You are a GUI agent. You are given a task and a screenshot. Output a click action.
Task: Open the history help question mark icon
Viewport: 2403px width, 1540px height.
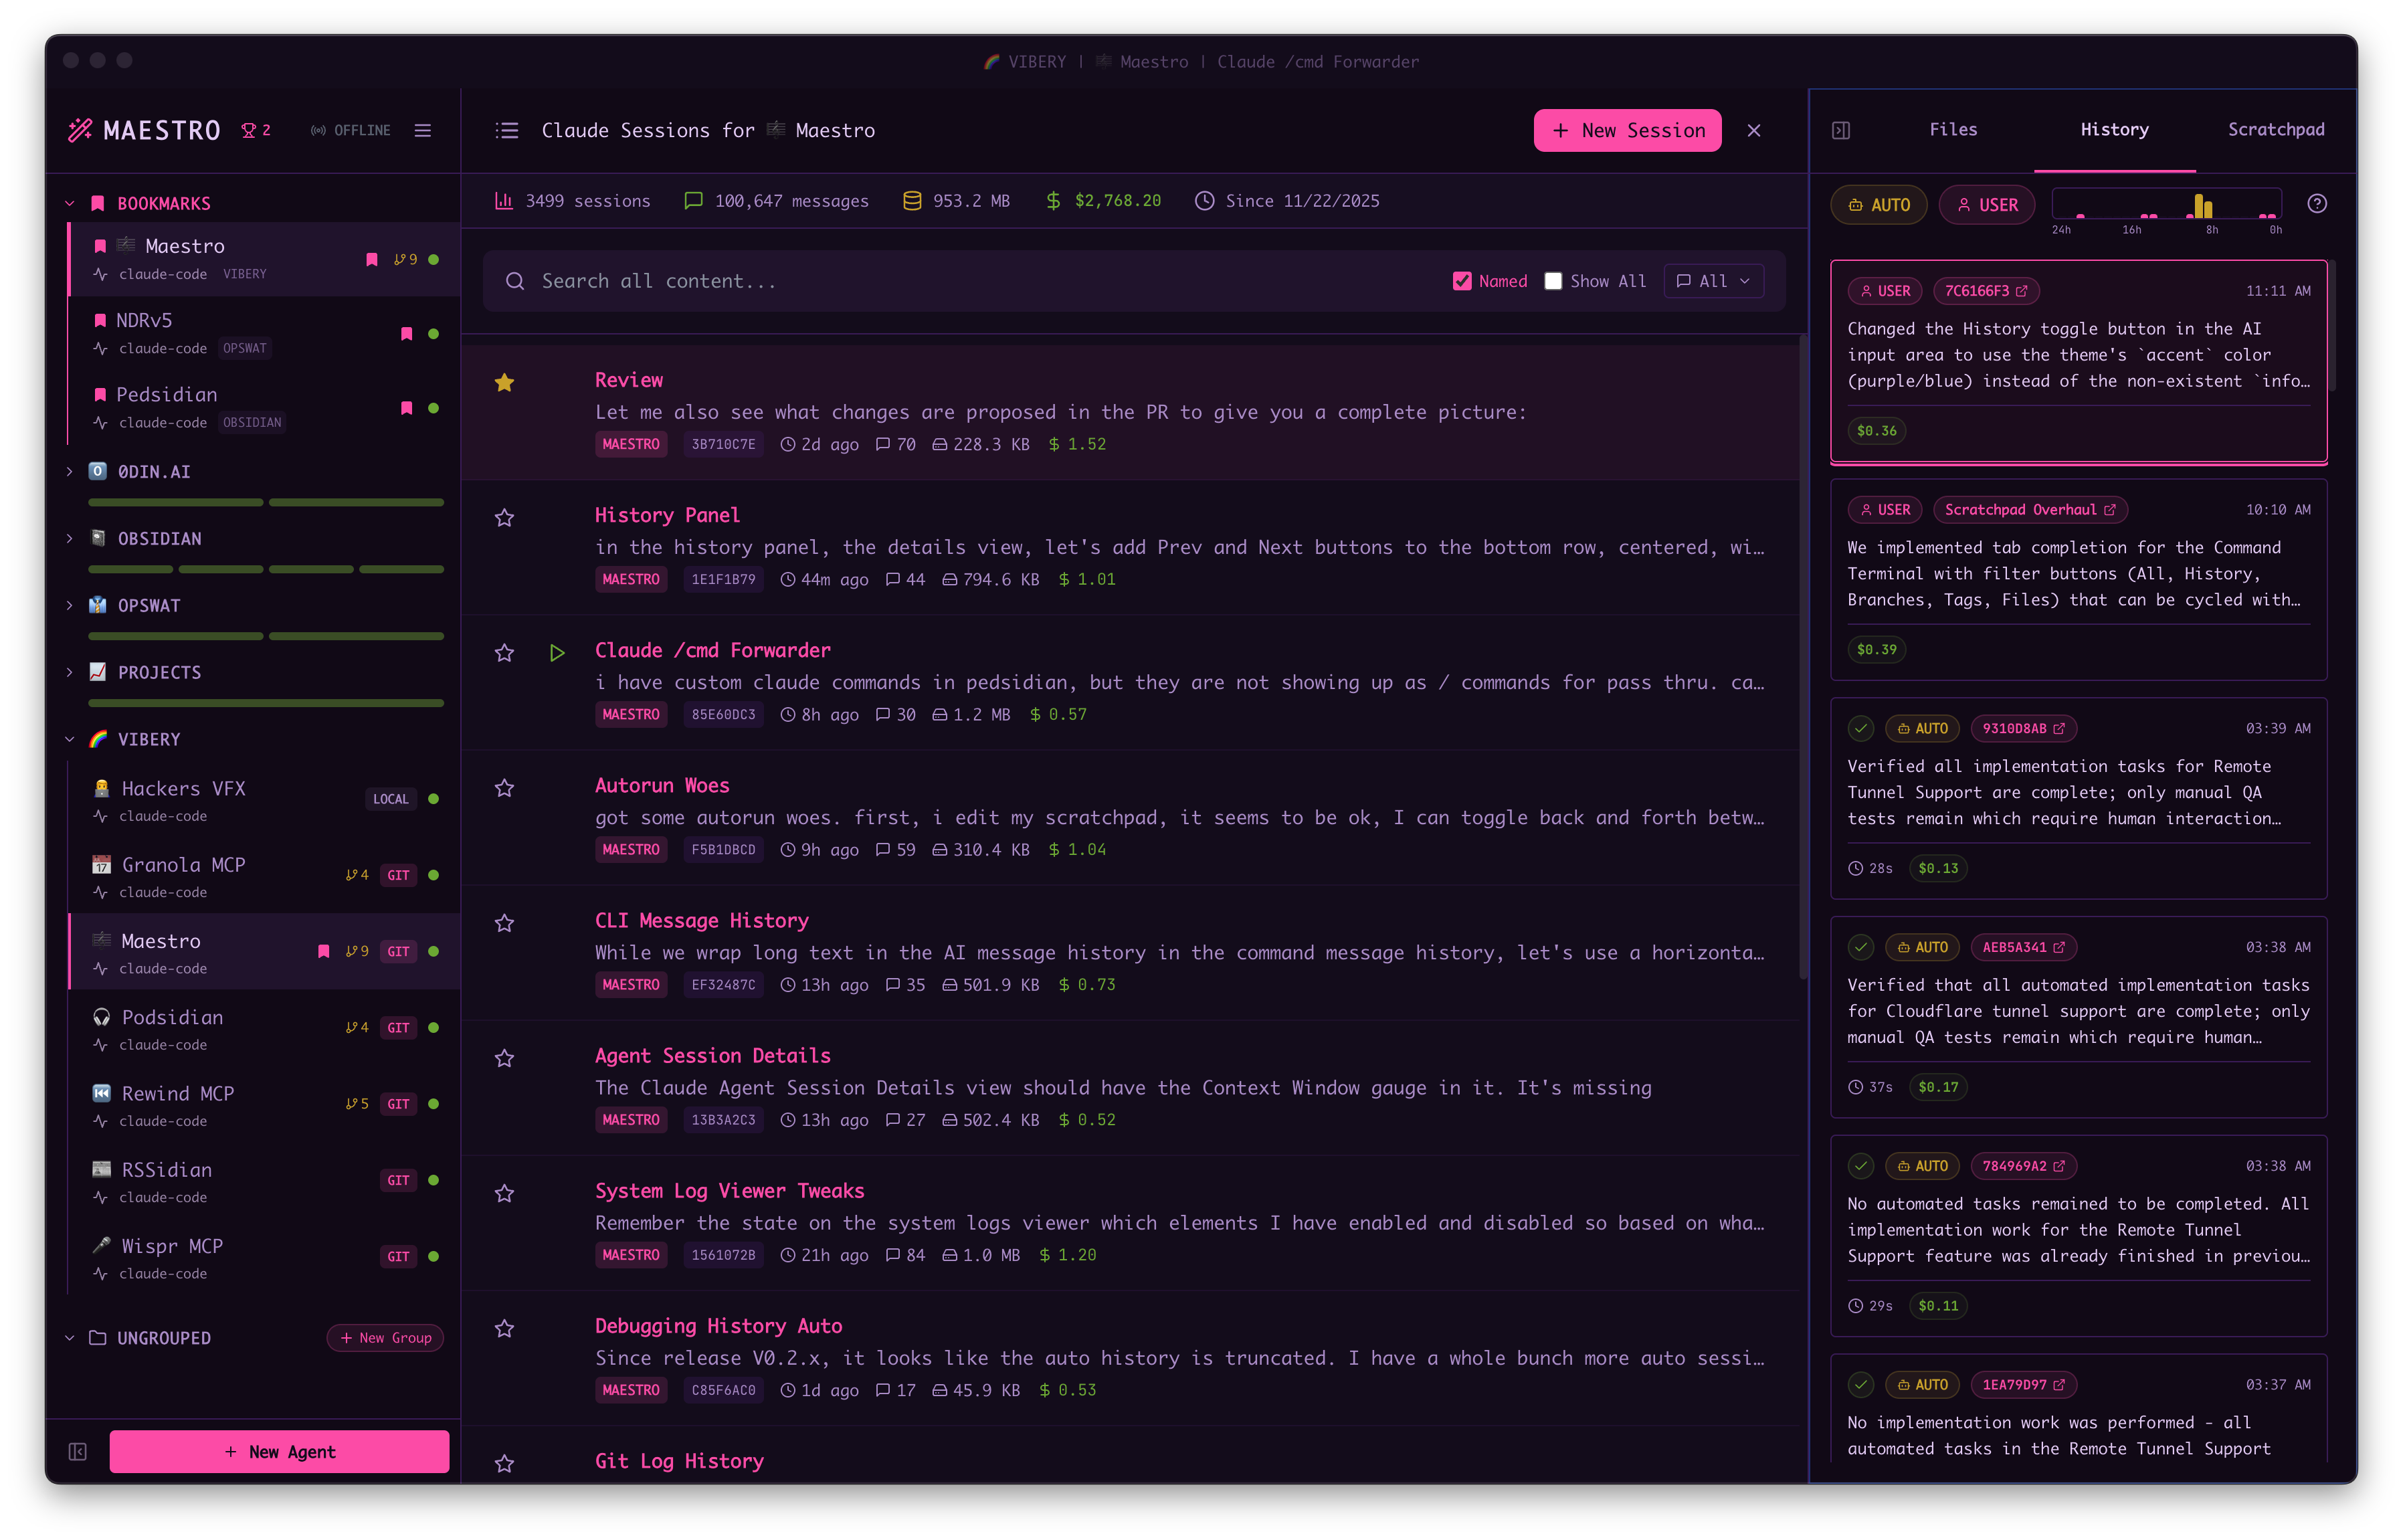coord(2317,204)
